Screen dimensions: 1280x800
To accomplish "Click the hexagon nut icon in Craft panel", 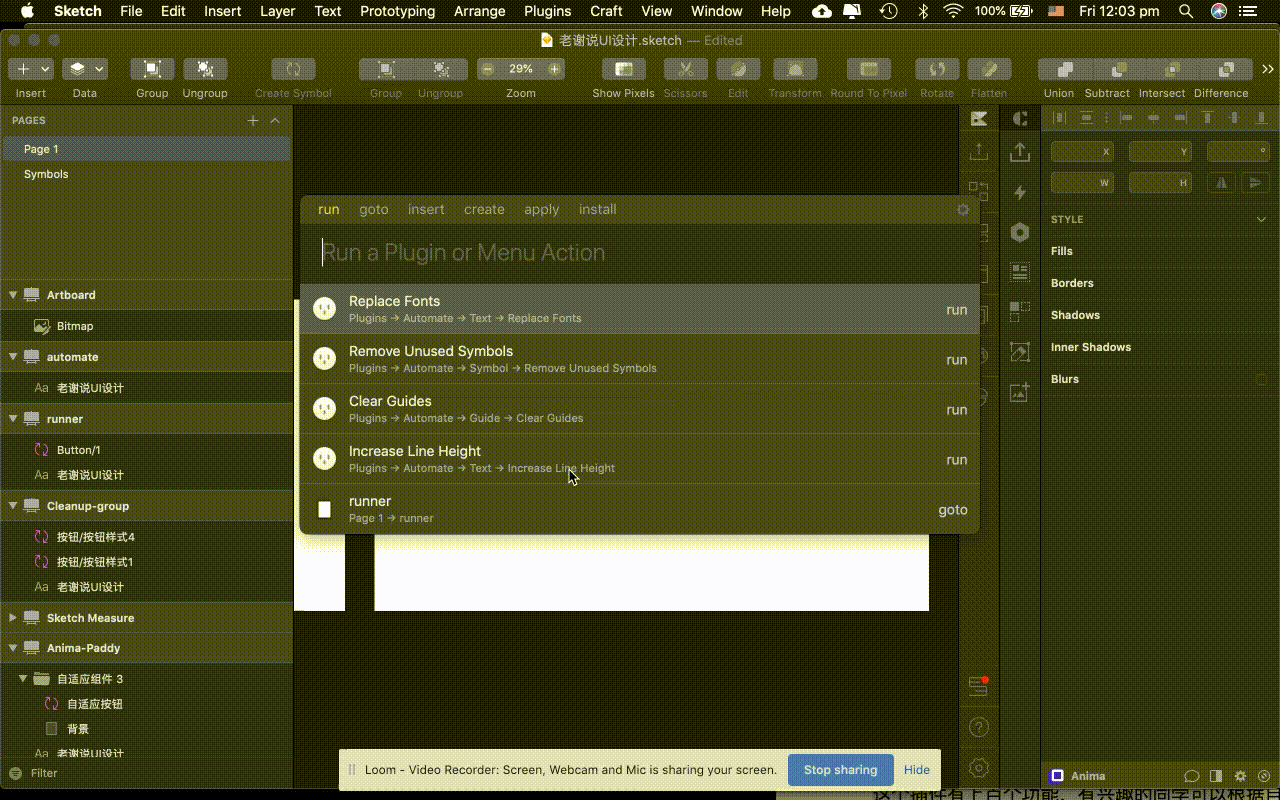I will pyautogui.click(x=1020, y=233).
